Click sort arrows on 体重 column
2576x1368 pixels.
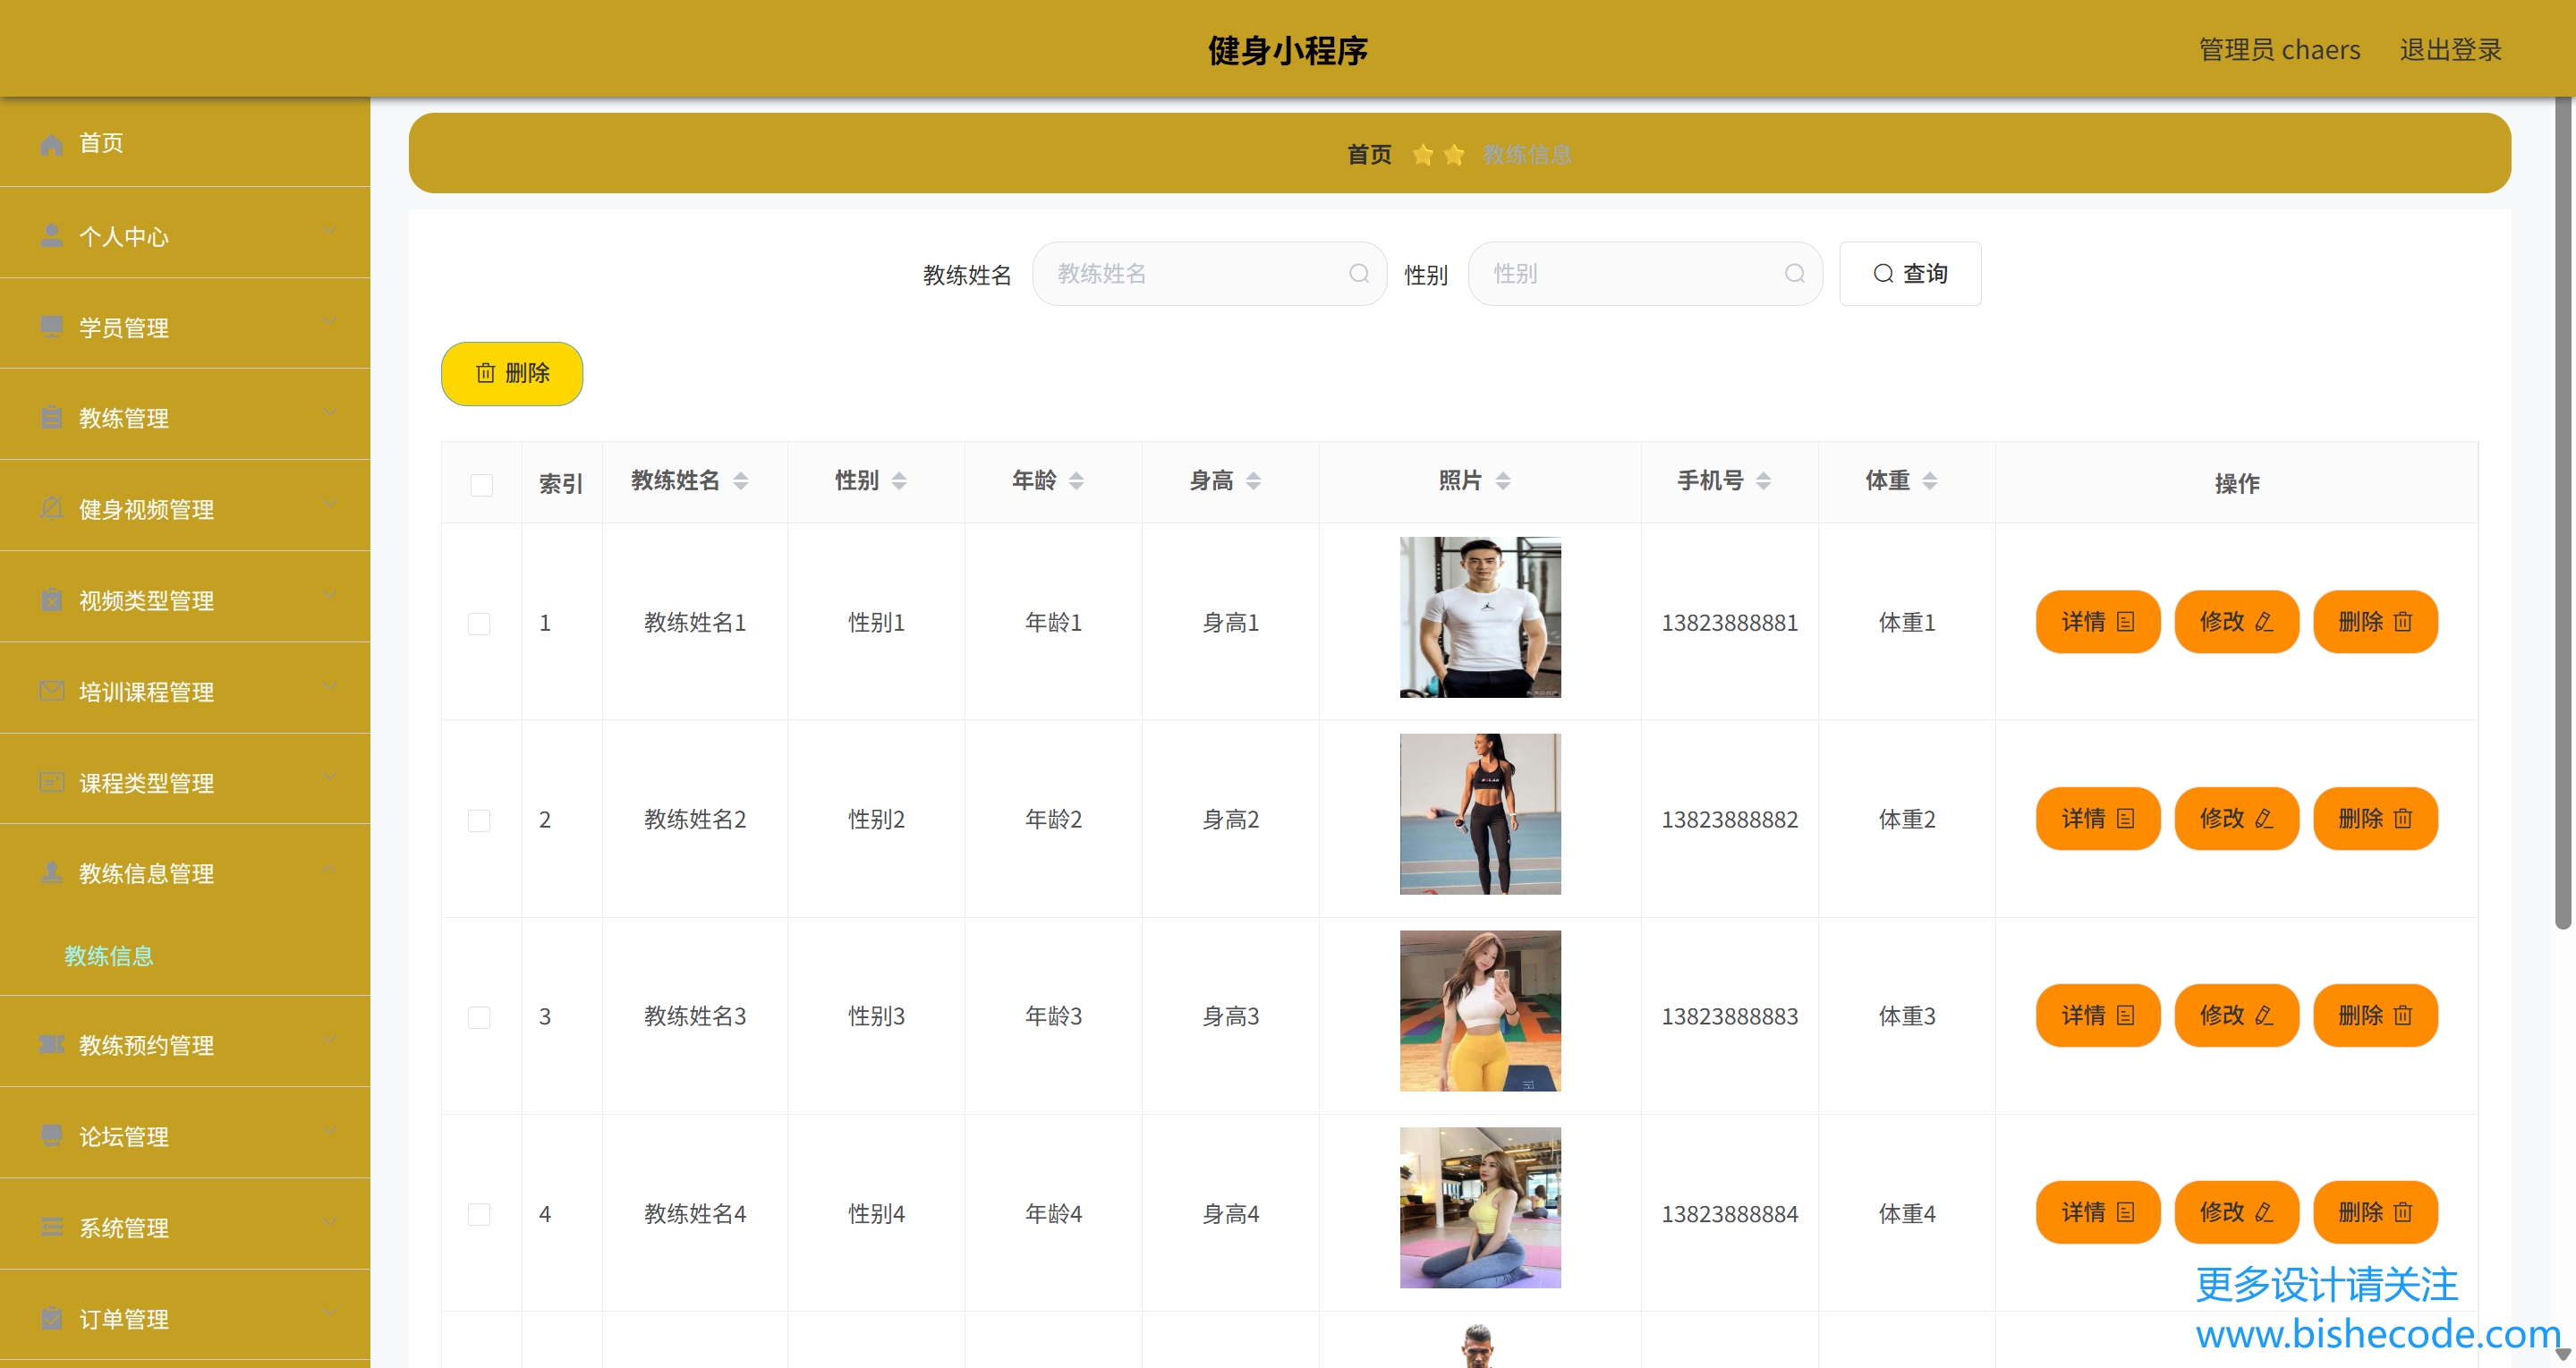(1929, 482)
